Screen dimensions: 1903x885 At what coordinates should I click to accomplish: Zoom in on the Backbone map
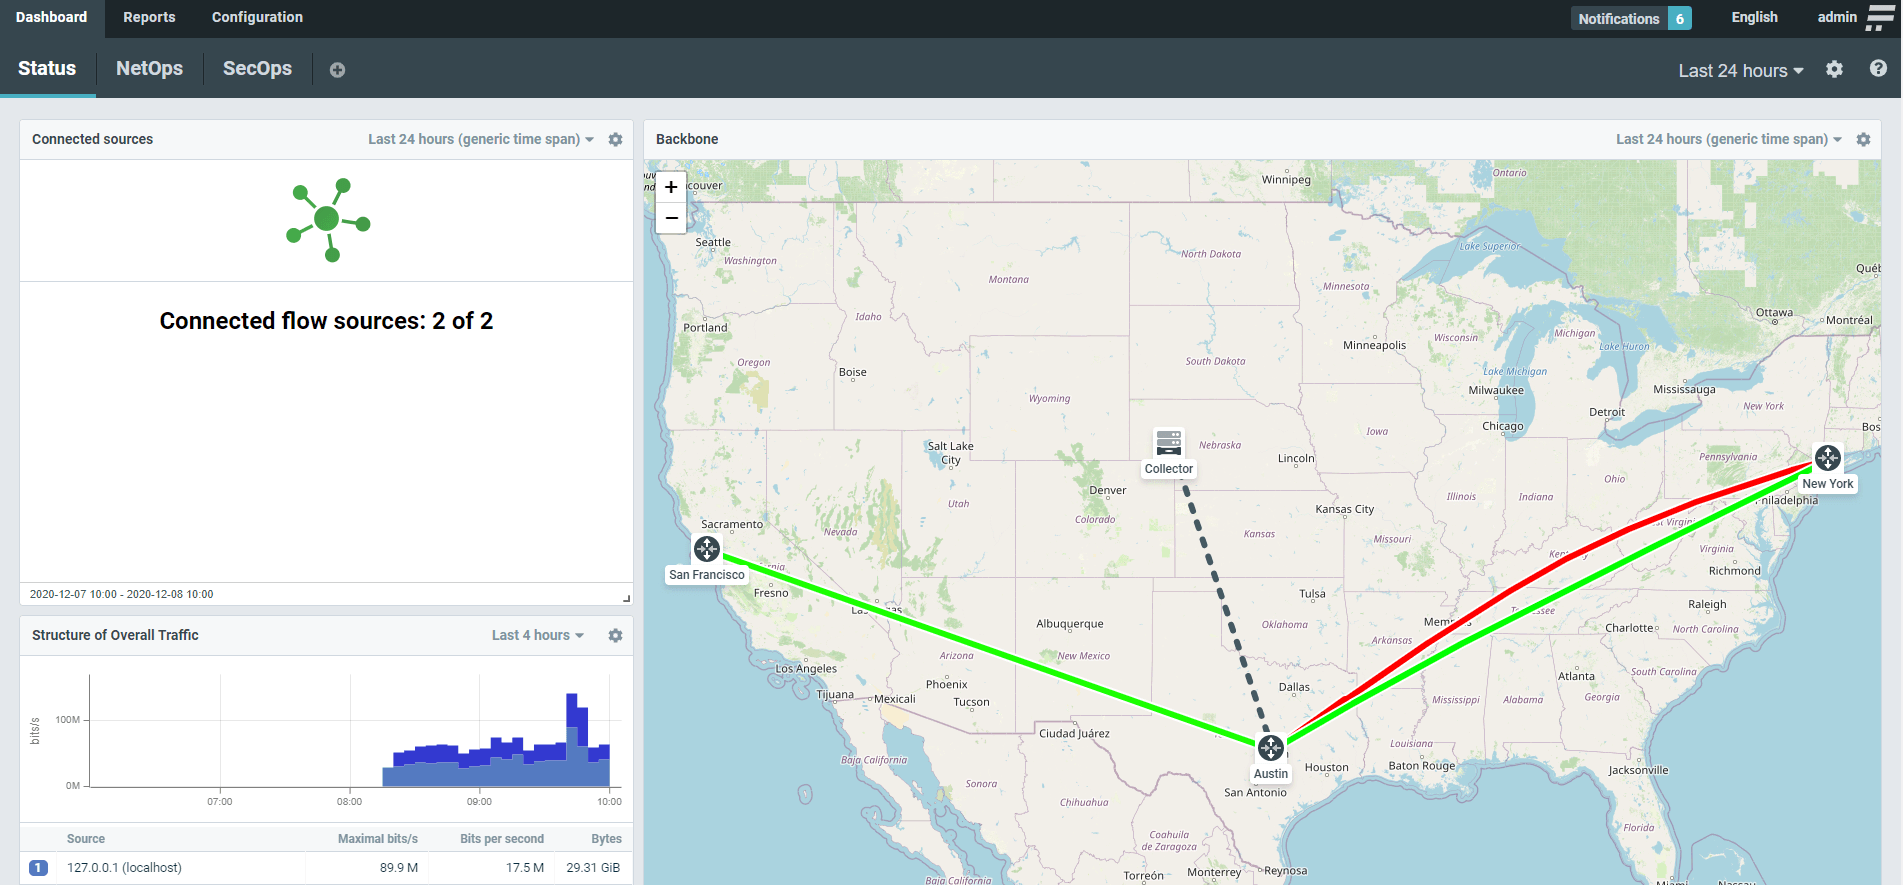[x=671, y=187]
